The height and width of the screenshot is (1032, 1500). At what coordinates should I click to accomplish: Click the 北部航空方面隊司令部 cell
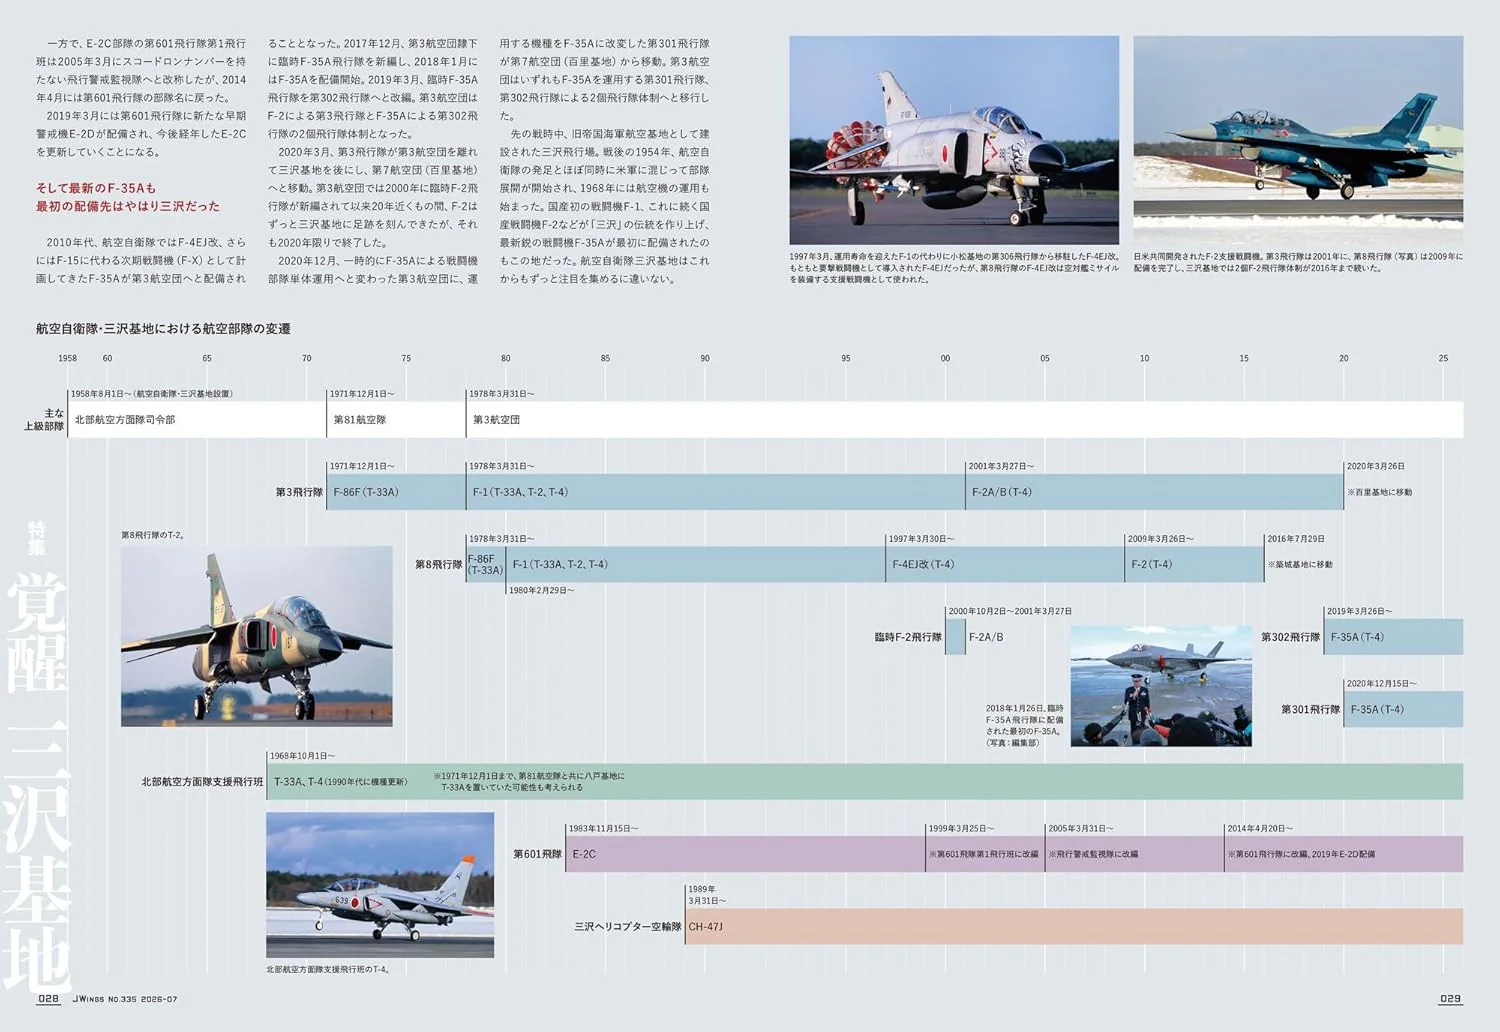[x=197, y=419]
